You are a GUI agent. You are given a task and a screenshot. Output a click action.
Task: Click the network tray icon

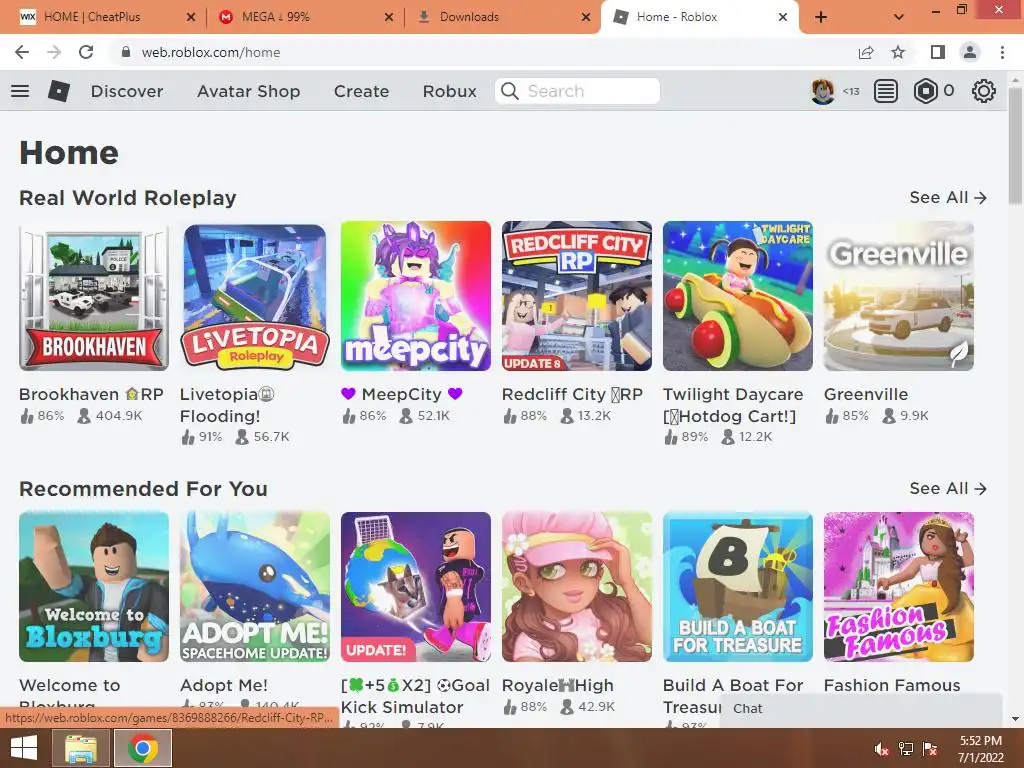point(906,749)
